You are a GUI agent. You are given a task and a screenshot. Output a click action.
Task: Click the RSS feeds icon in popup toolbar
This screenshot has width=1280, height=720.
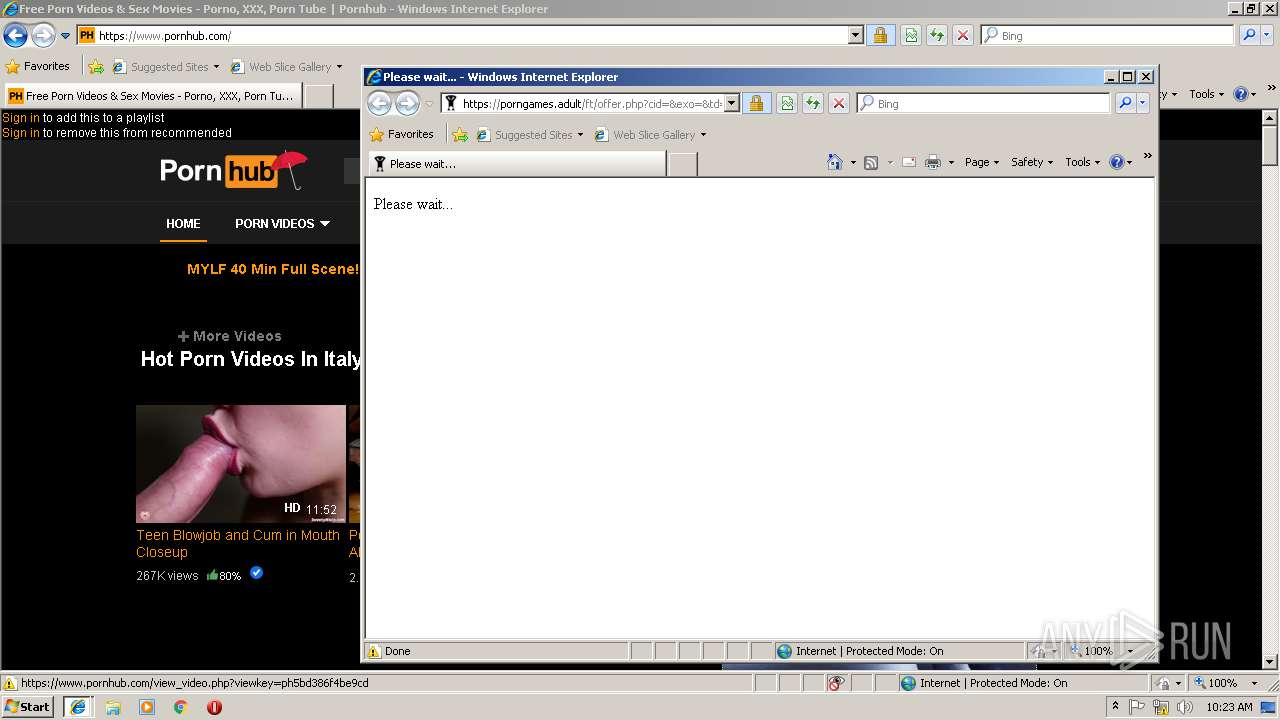coord(871,162)
